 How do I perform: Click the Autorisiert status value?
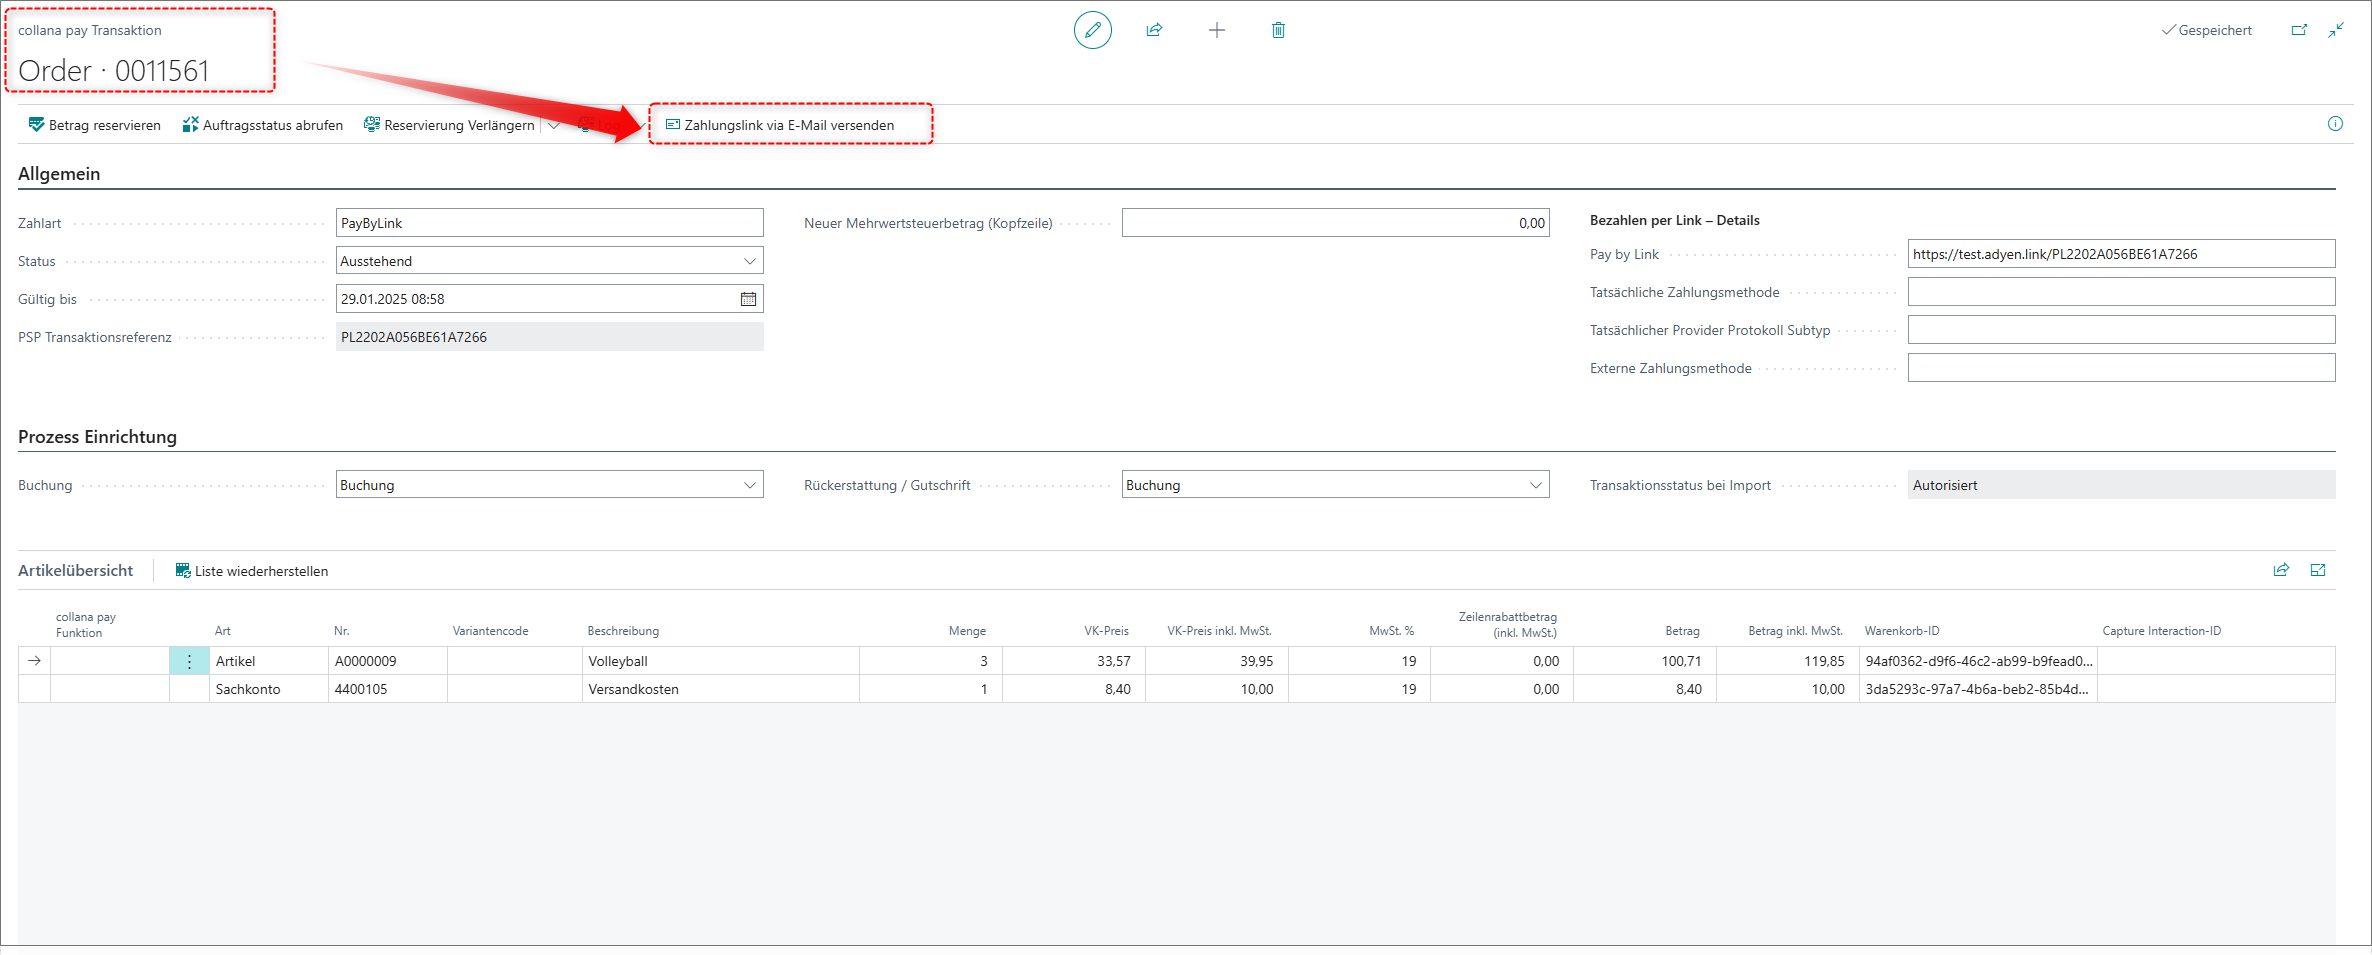coord(2121,485)
